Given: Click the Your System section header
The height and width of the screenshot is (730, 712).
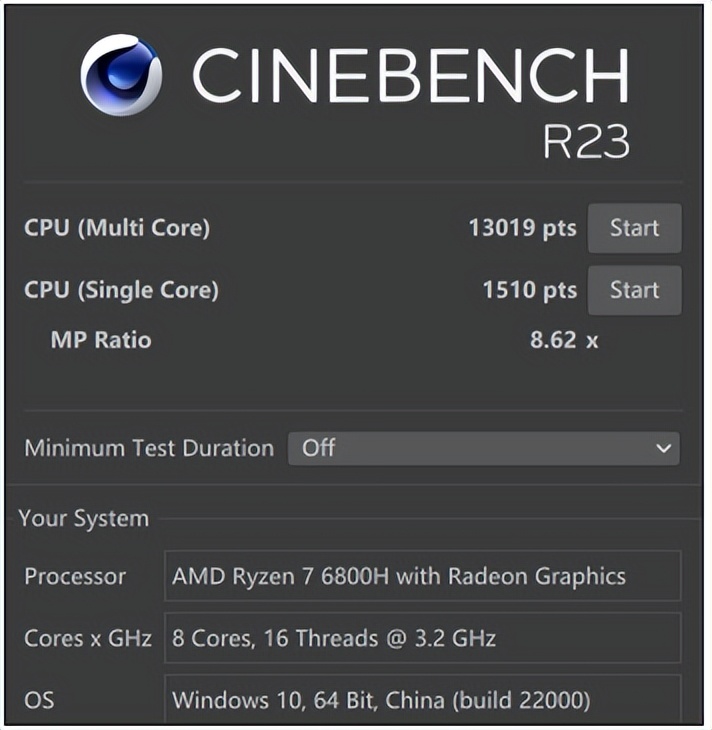Looking at the screenshot, I should point(83,518).
